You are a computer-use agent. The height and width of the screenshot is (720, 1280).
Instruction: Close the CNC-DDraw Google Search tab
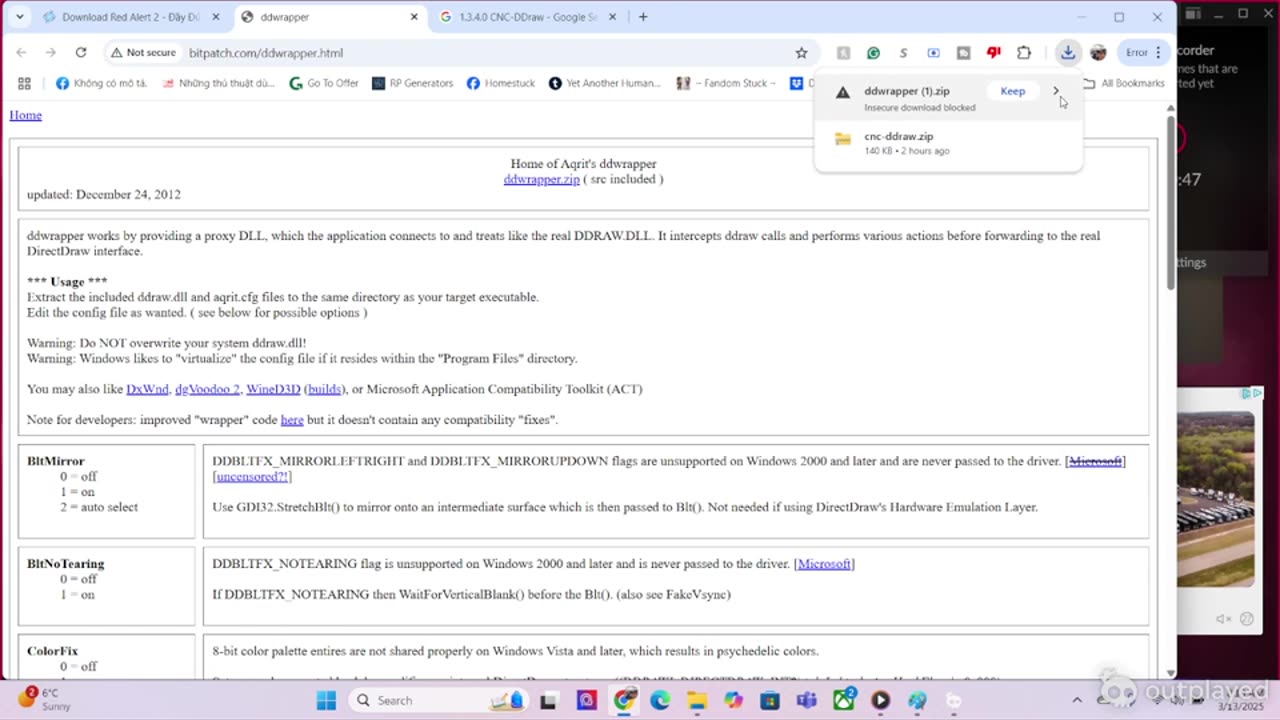point(613,17)
